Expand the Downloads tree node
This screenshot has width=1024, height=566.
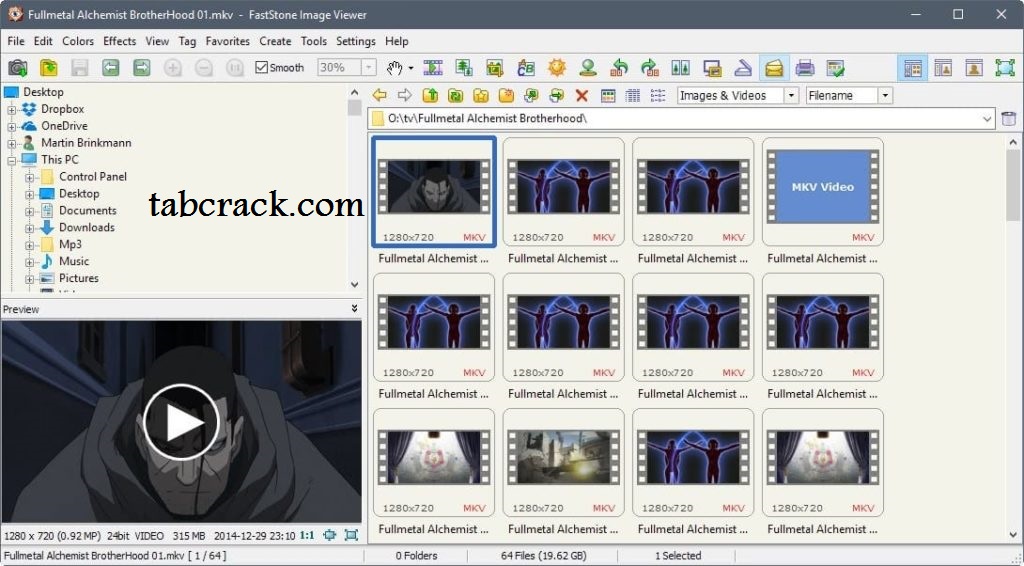click(29, 228)
